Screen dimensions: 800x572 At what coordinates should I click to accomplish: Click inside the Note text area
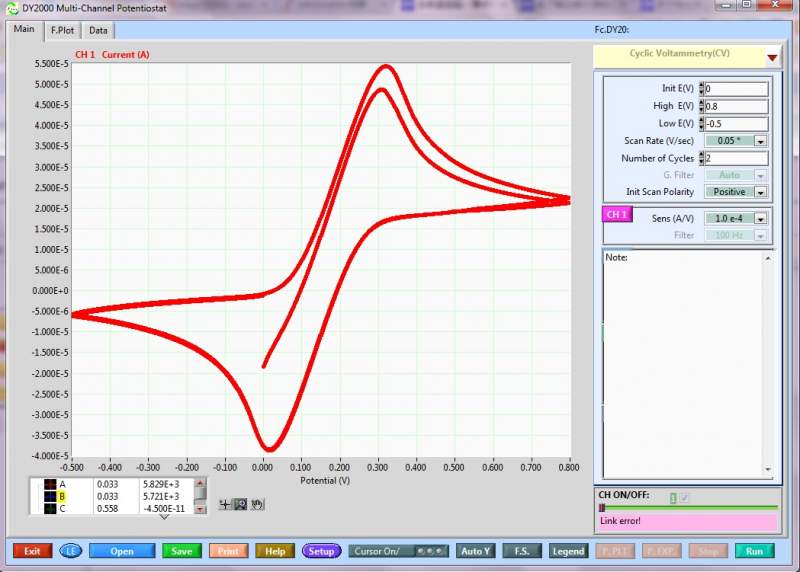(683, 363)
